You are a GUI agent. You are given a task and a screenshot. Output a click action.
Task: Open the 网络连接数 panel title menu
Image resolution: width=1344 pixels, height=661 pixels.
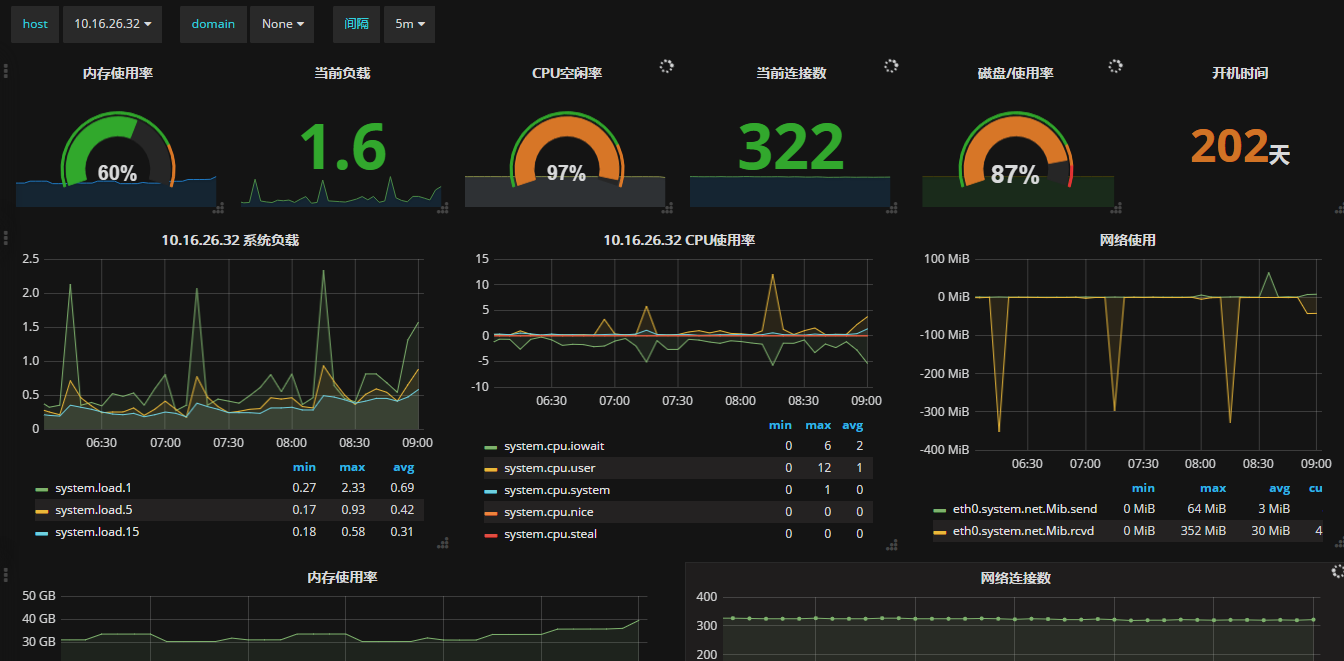click(x=1016, y=578)
